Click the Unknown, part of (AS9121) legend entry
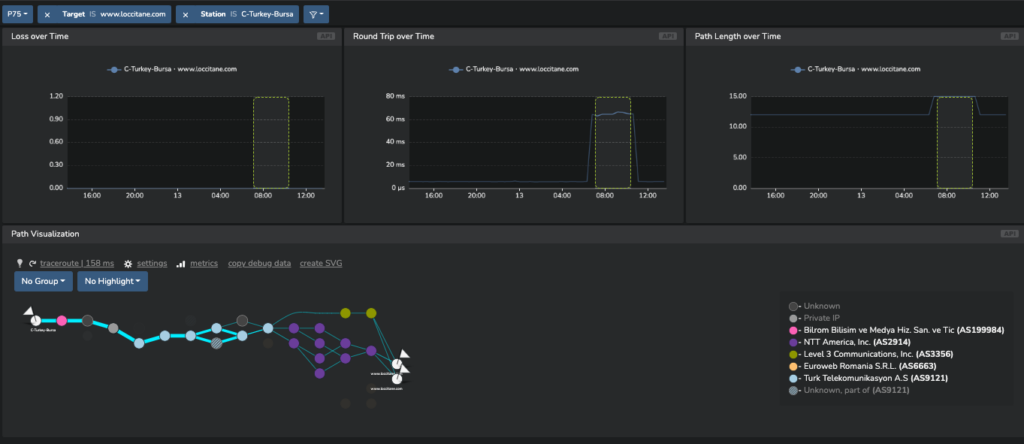The width and height of the screenshot is (1024, 444). click(x=848, y=390)
